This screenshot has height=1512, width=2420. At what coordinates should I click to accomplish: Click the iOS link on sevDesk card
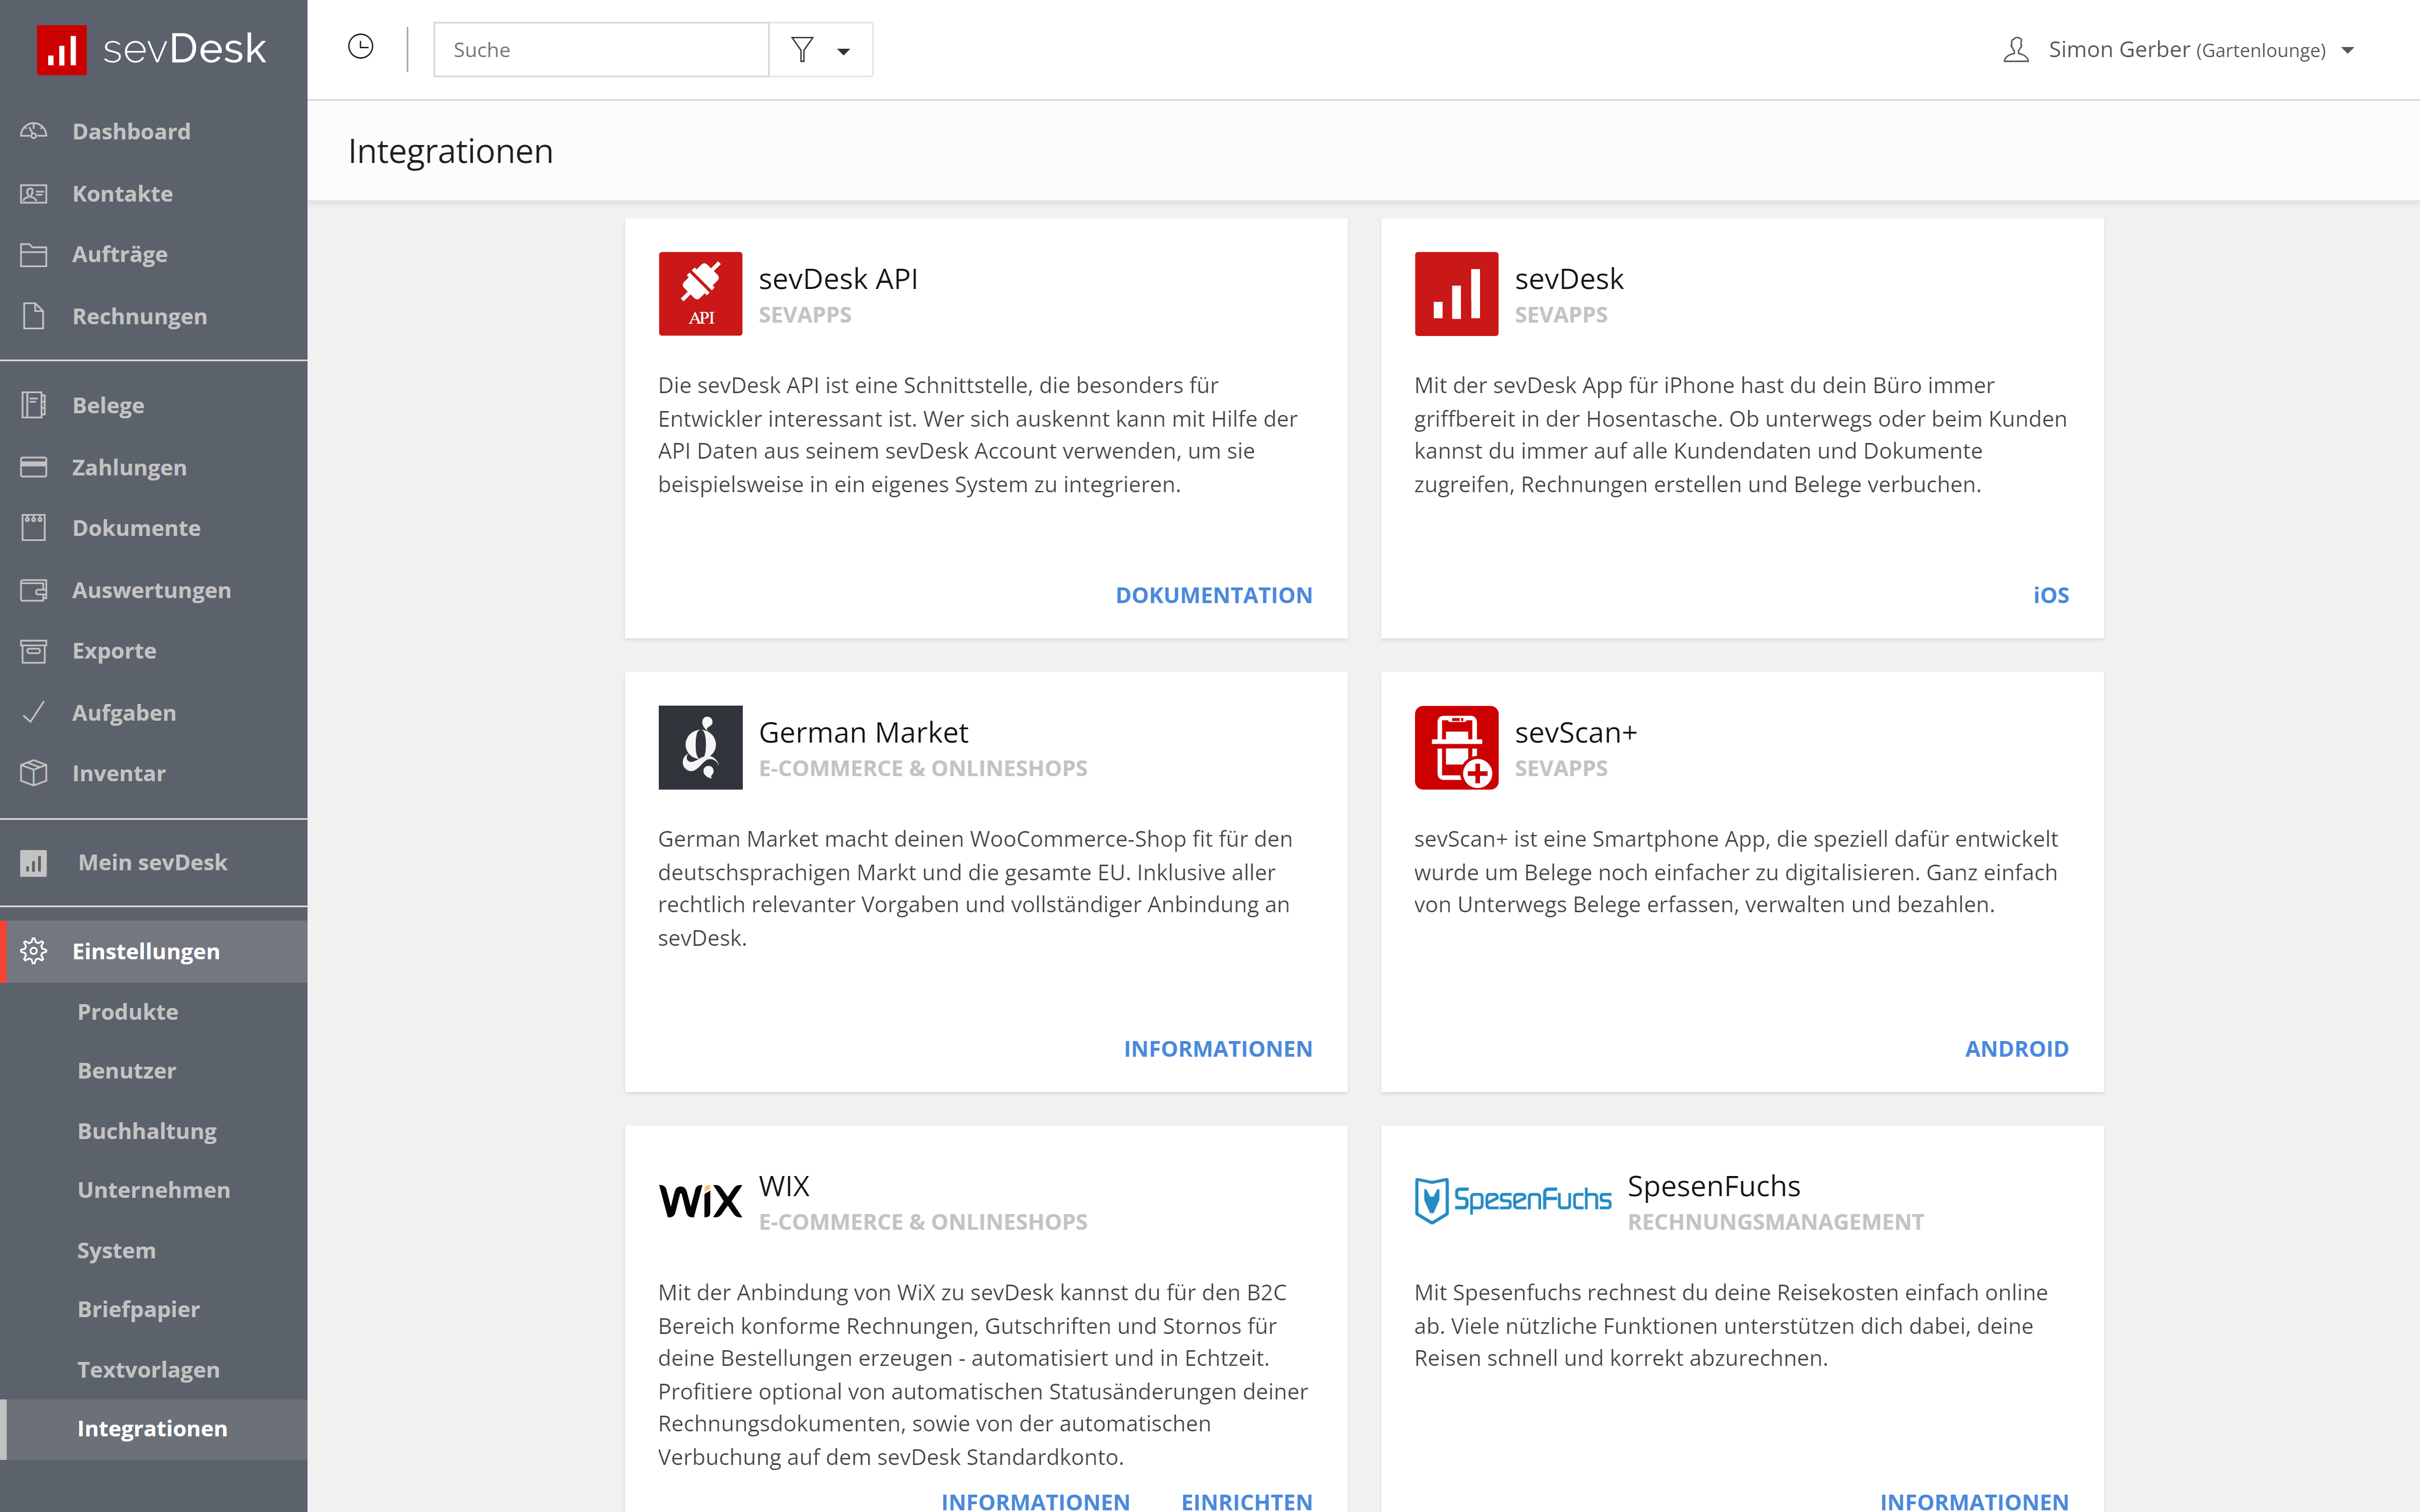coord(2051,595)
